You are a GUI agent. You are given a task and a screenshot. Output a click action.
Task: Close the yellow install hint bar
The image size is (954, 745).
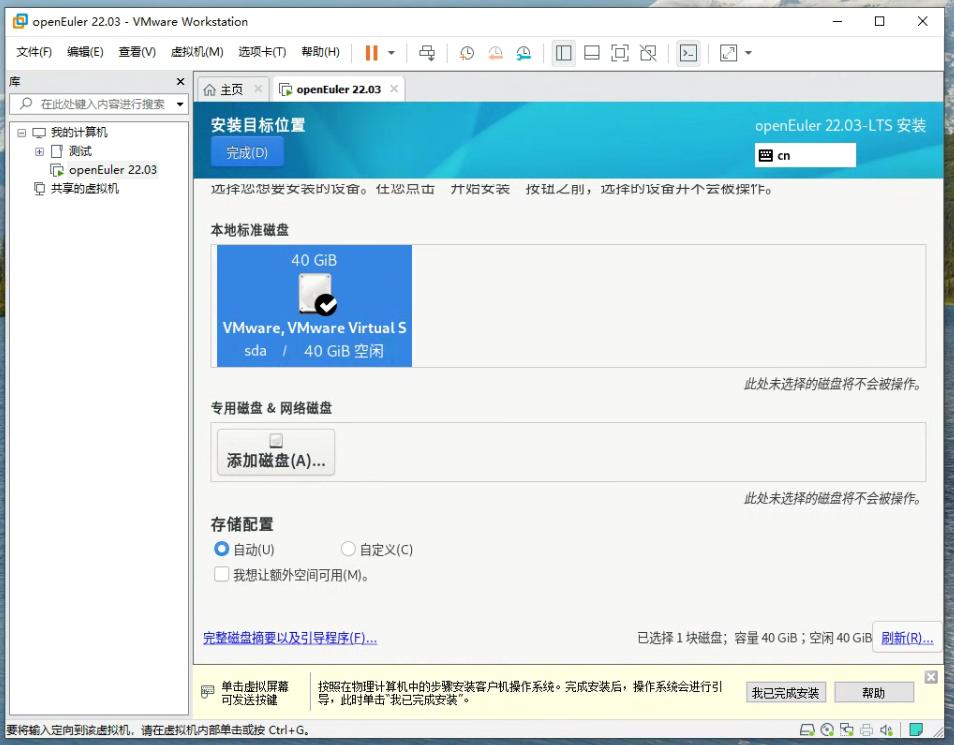tap(931, 677)
